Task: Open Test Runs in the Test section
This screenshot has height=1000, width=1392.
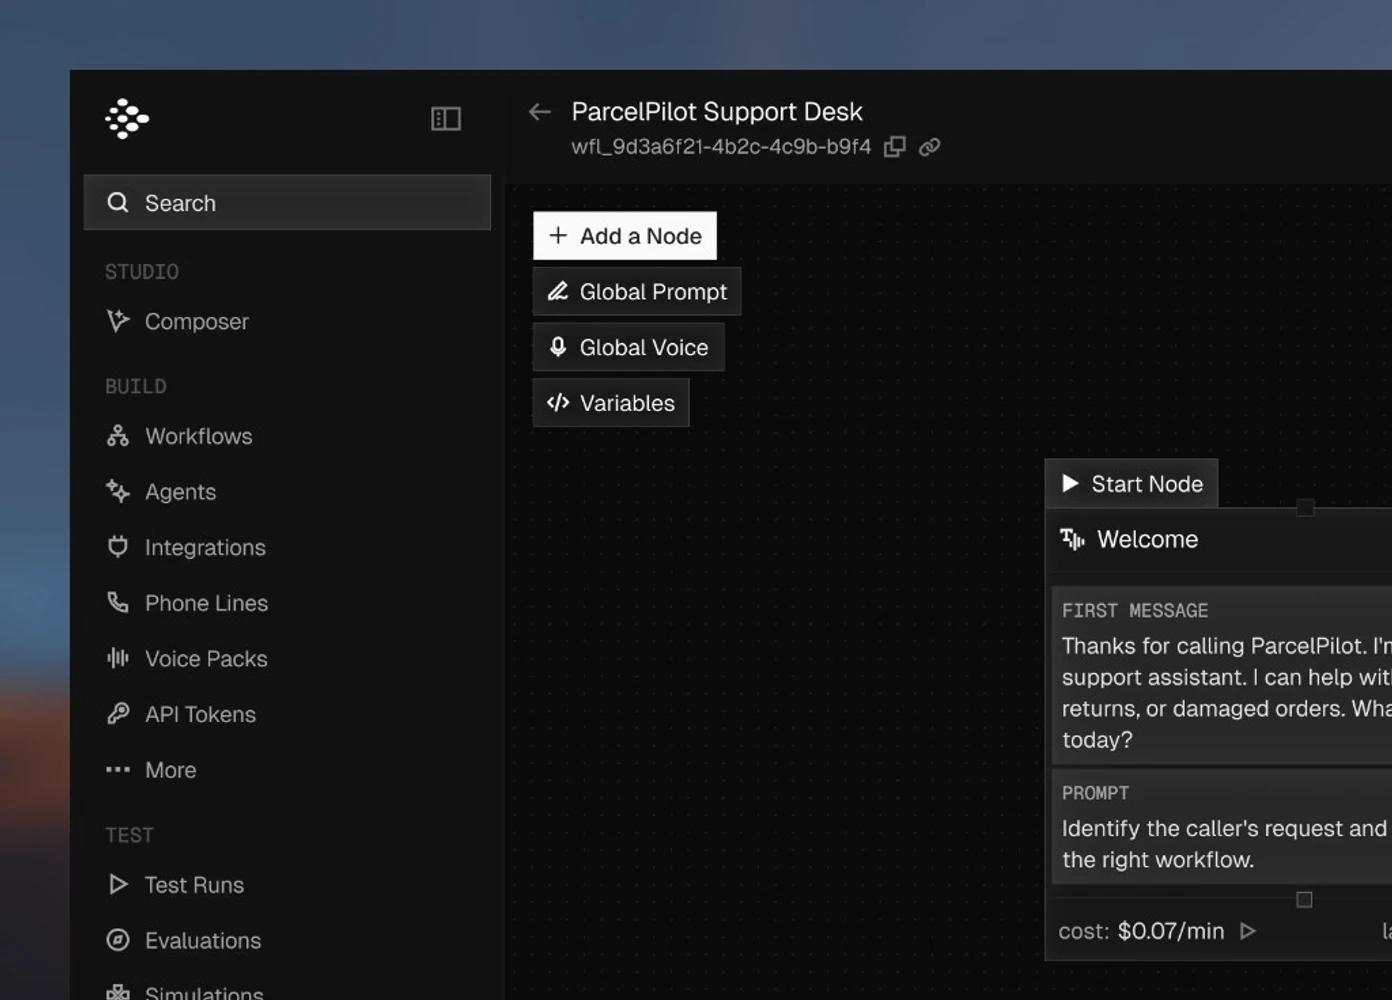Action: pyautogui.click(x=175, y=885)
